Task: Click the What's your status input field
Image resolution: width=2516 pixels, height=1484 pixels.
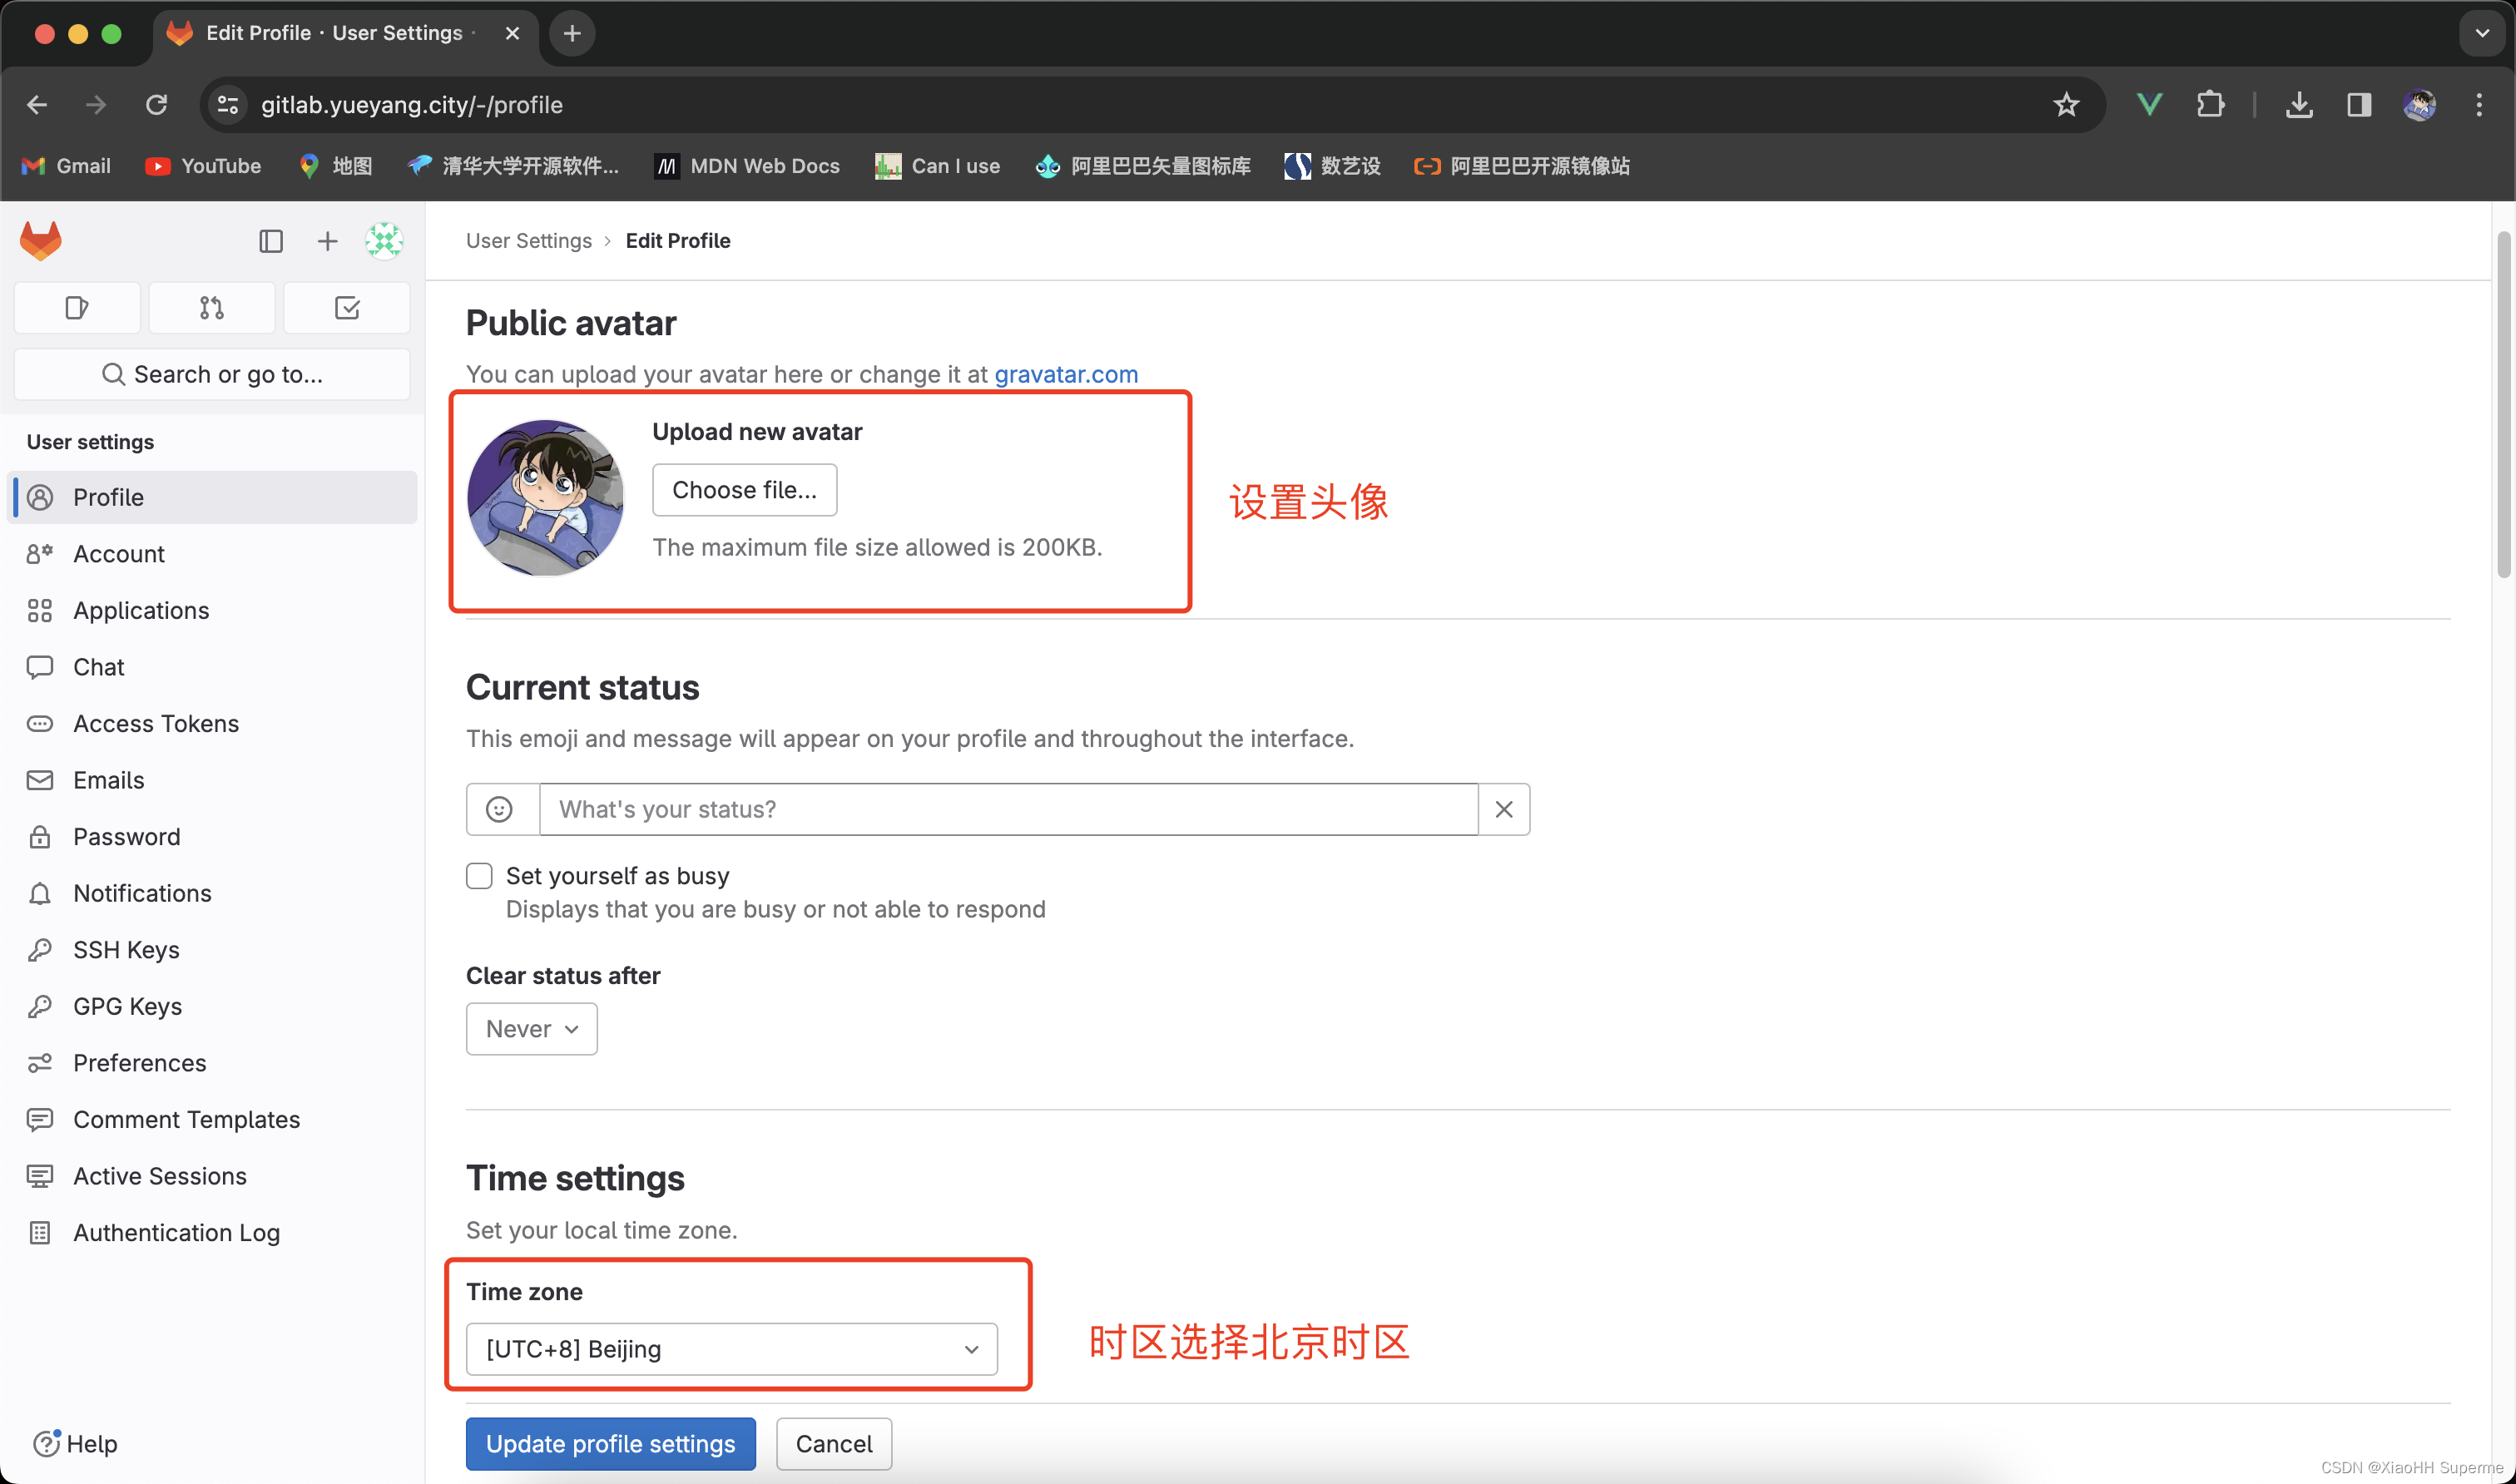Action: pyautogui.click(x=1007, y=809)
